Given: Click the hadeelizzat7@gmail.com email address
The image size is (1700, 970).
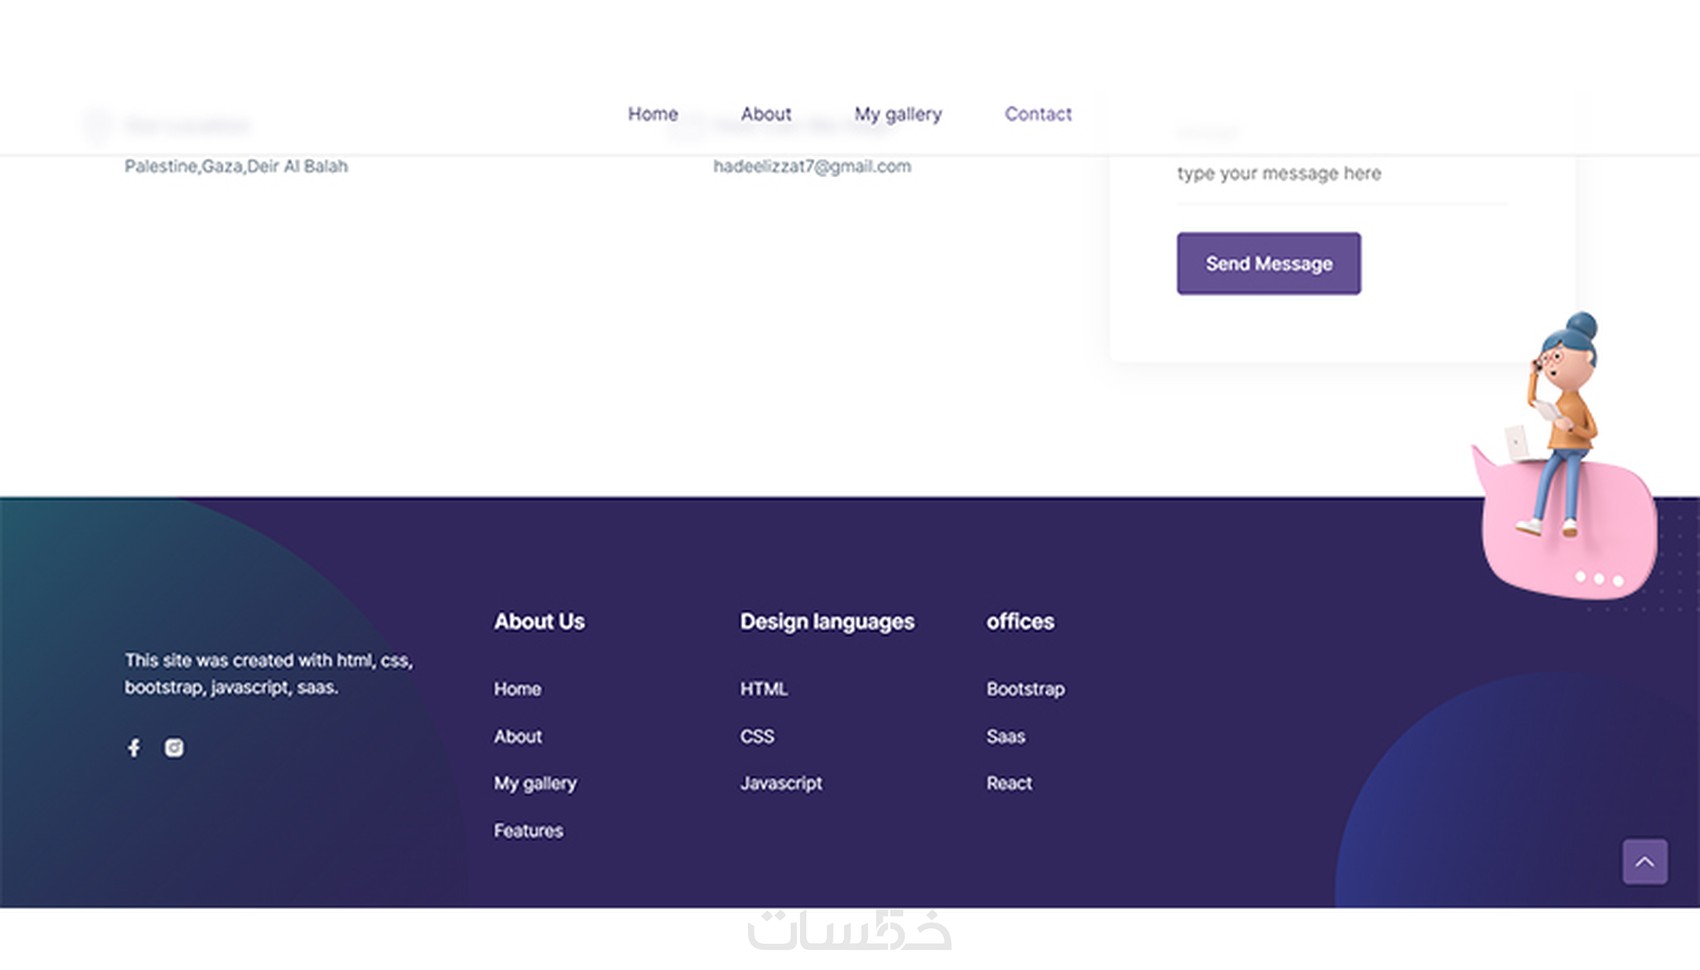Looking at the screenshot, I should (x=812, y=166).
